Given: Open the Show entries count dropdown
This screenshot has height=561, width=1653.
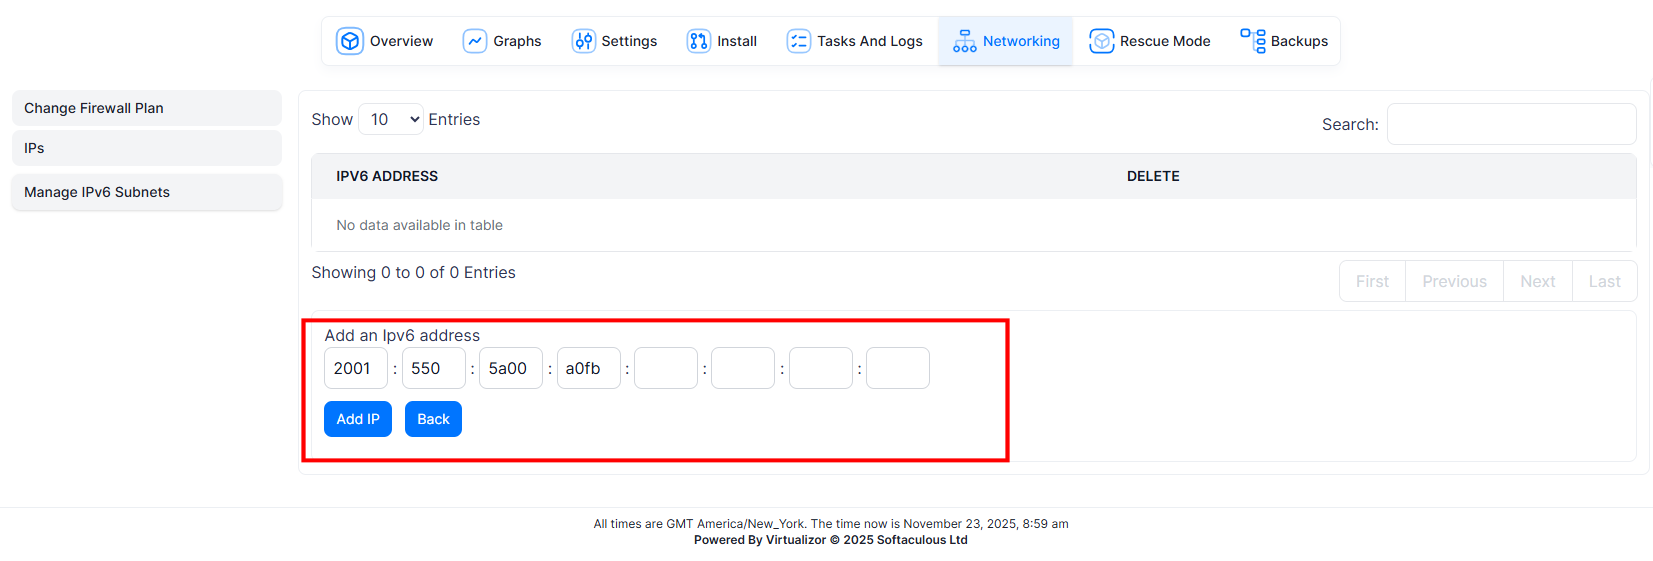Looking at the screenshot, I should click(391, 119).
